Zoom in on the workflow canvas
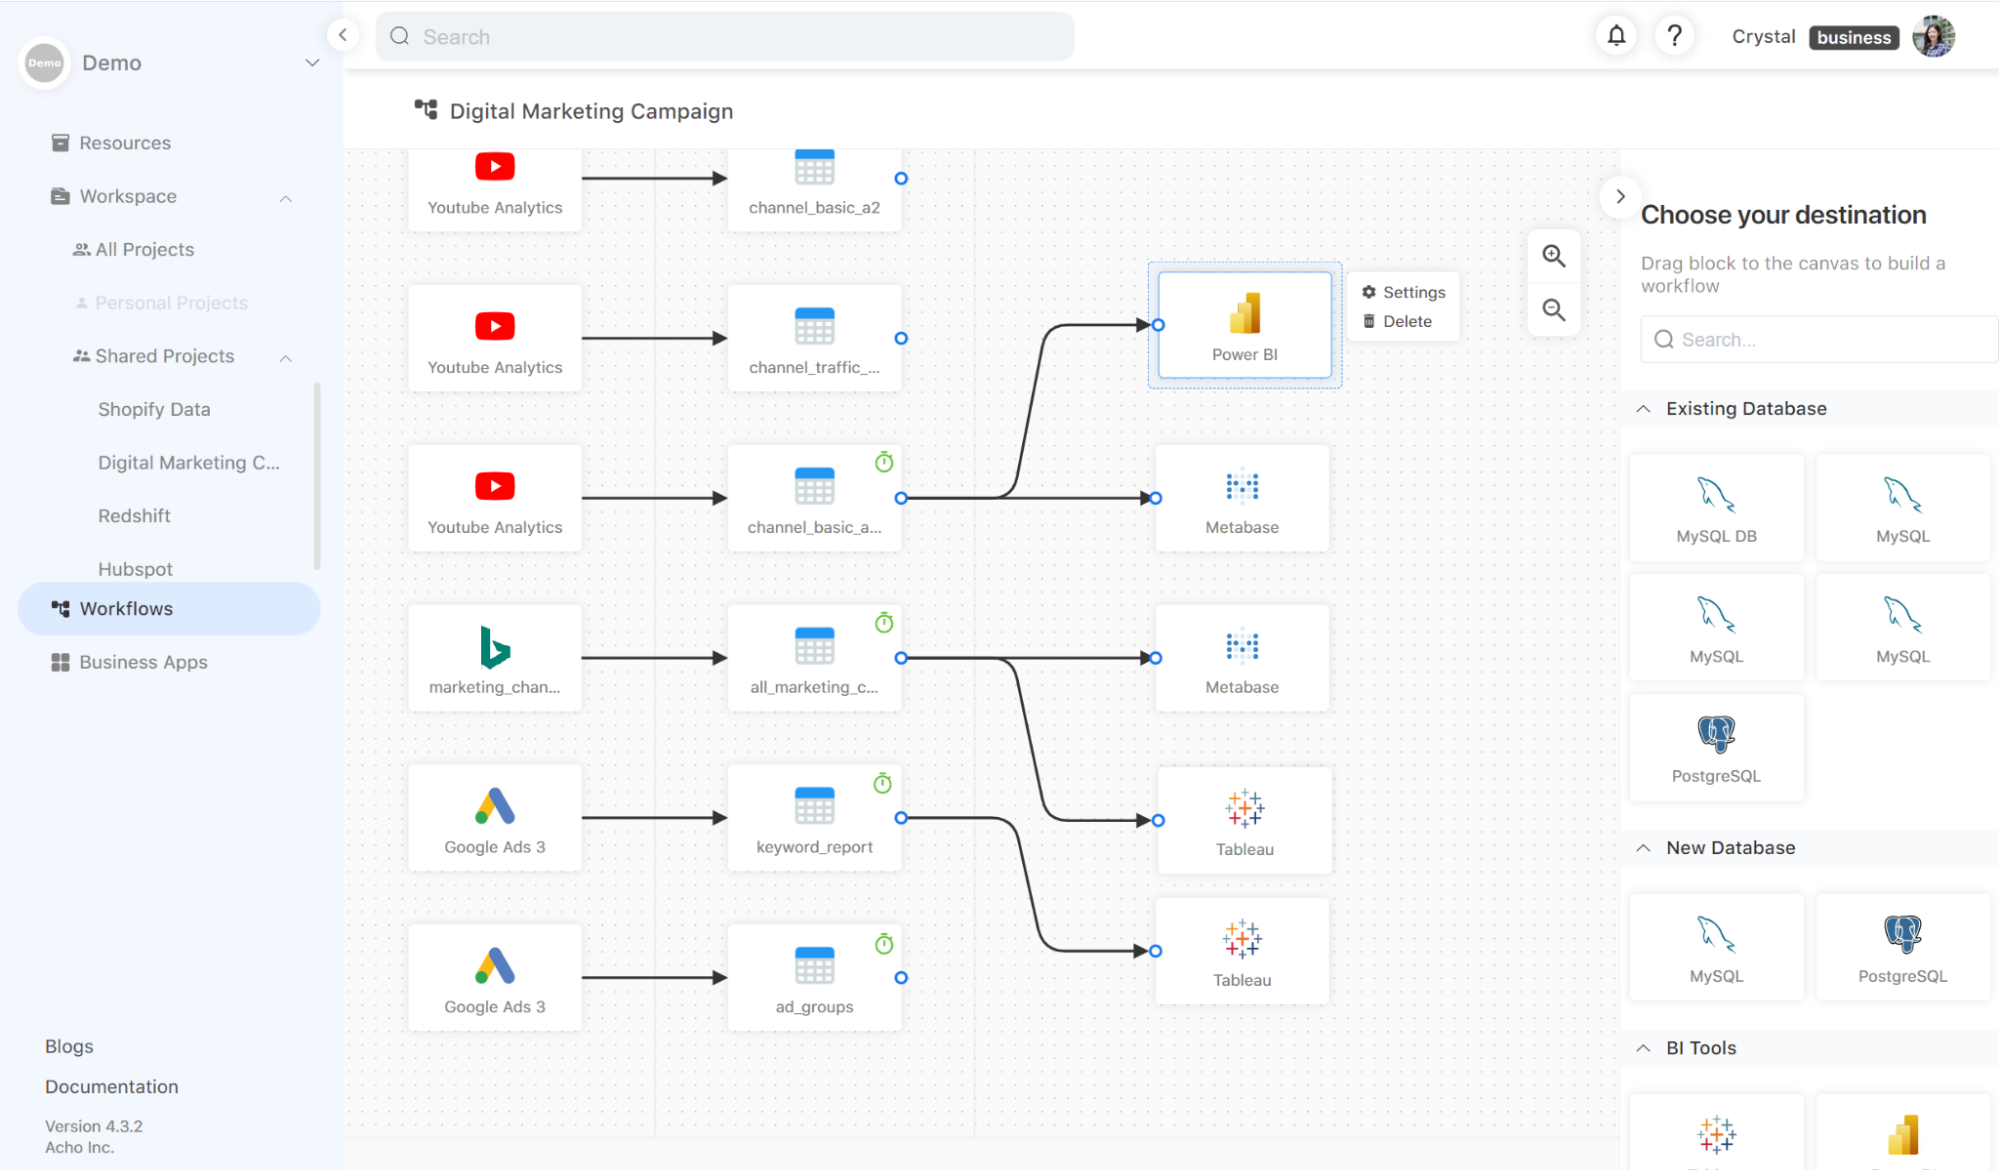The image size is (1999, 1171). 1553,256
